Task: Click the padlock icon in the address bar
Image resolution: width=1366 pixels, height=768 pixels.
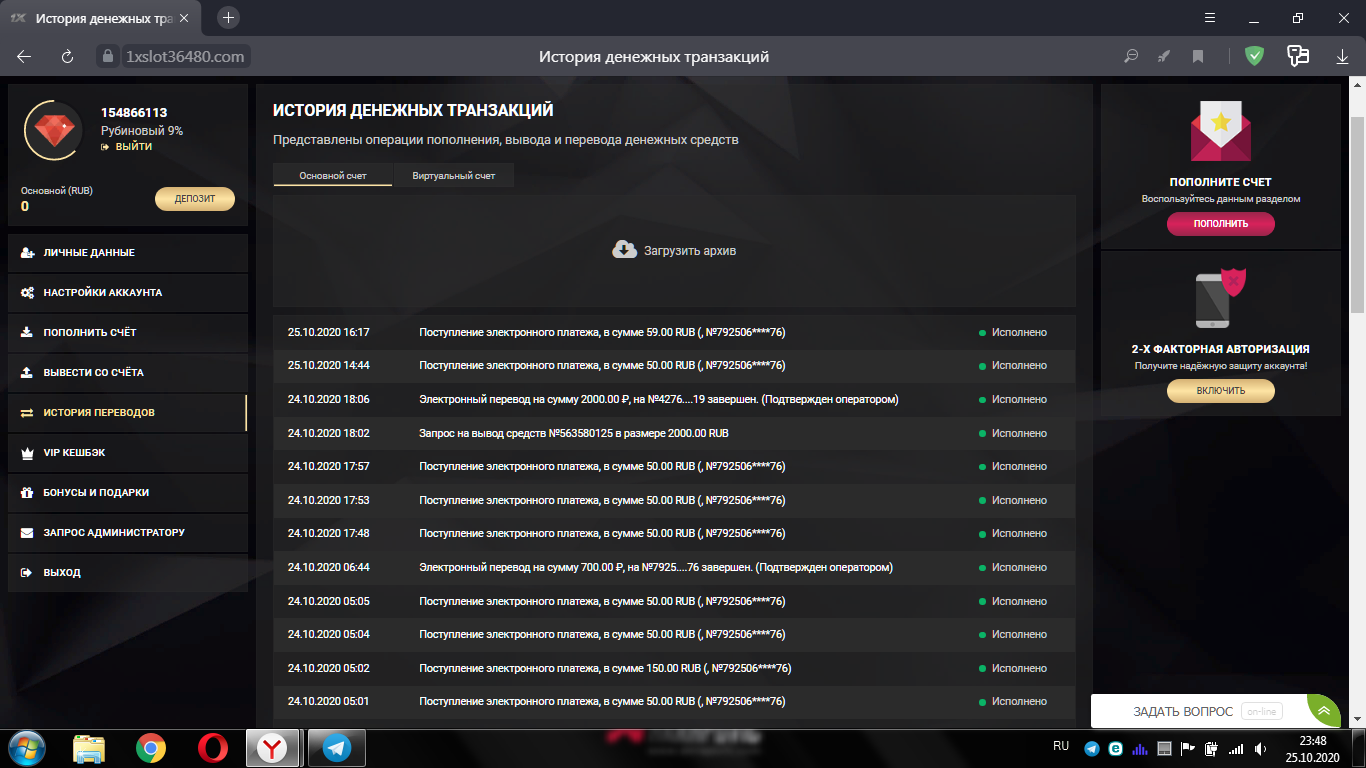Action: coord(108,57)
